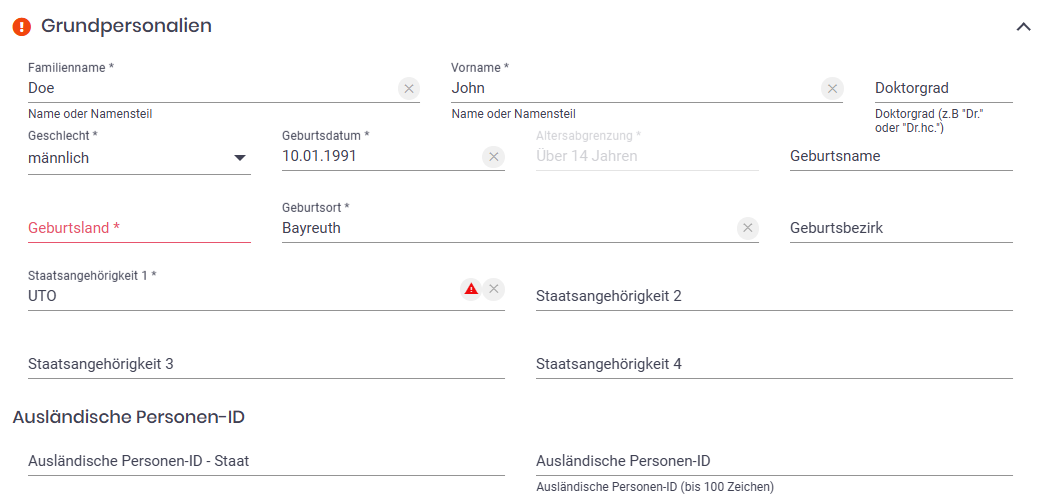Image resolution: width=1049 pixels, height=500 pixels.
Task: Click the Staatsangehörigkeit 3 field
Action: point(265,365)
